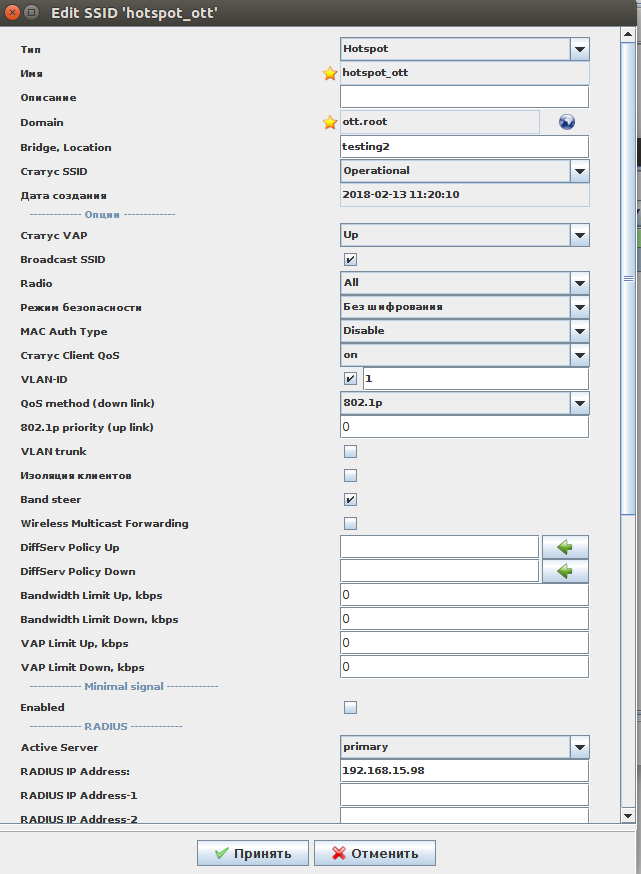Open the Тип dropdown showing Hotspot
The image size is (641, 874).
pyautogui.click(x=579, y=48)
